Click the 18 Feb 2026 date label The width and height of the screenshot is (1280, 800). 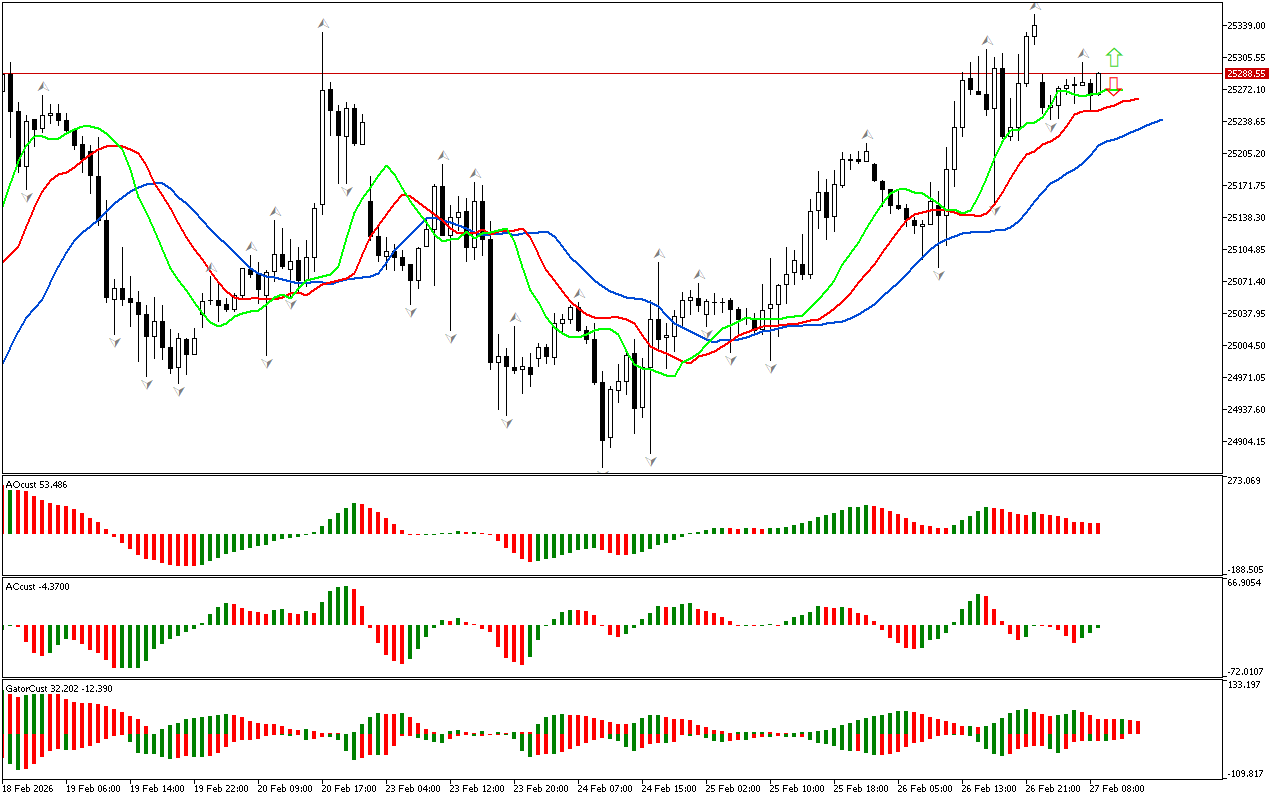click(30, 788)
